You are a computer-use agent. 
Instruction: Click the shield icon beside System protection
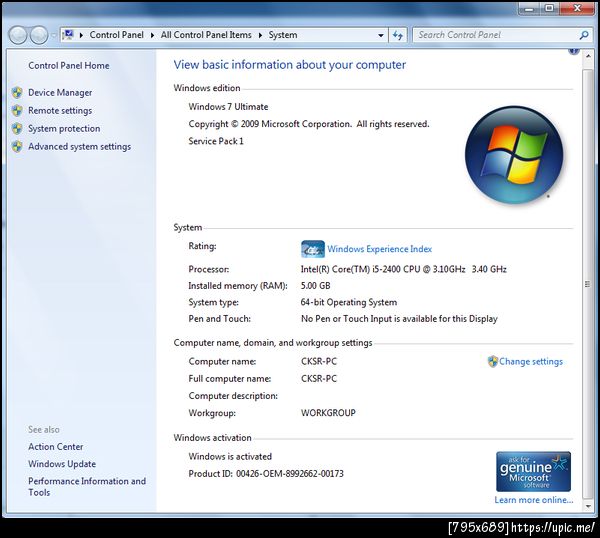[17, 129]
